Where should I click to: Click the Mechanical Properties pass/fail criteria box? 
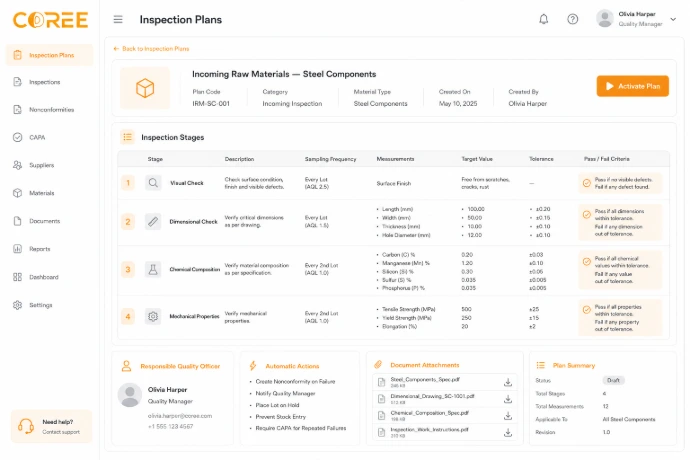coord(620,318)
